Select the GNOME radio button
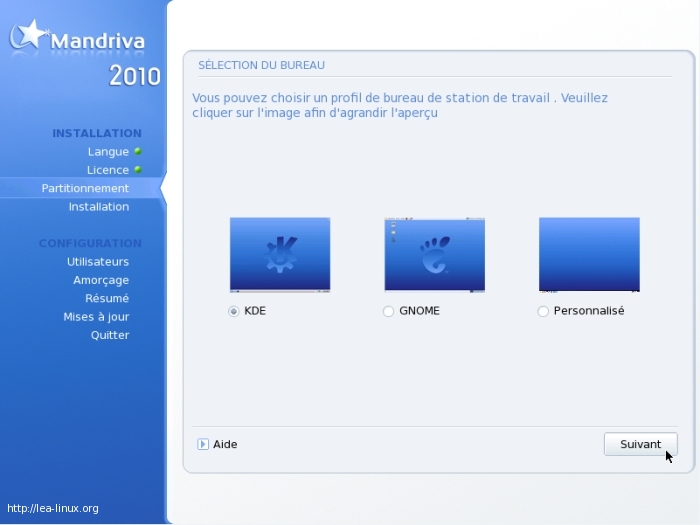Image resolution: width=700 pixels, height=525 pixels. (x=388, y=311)
